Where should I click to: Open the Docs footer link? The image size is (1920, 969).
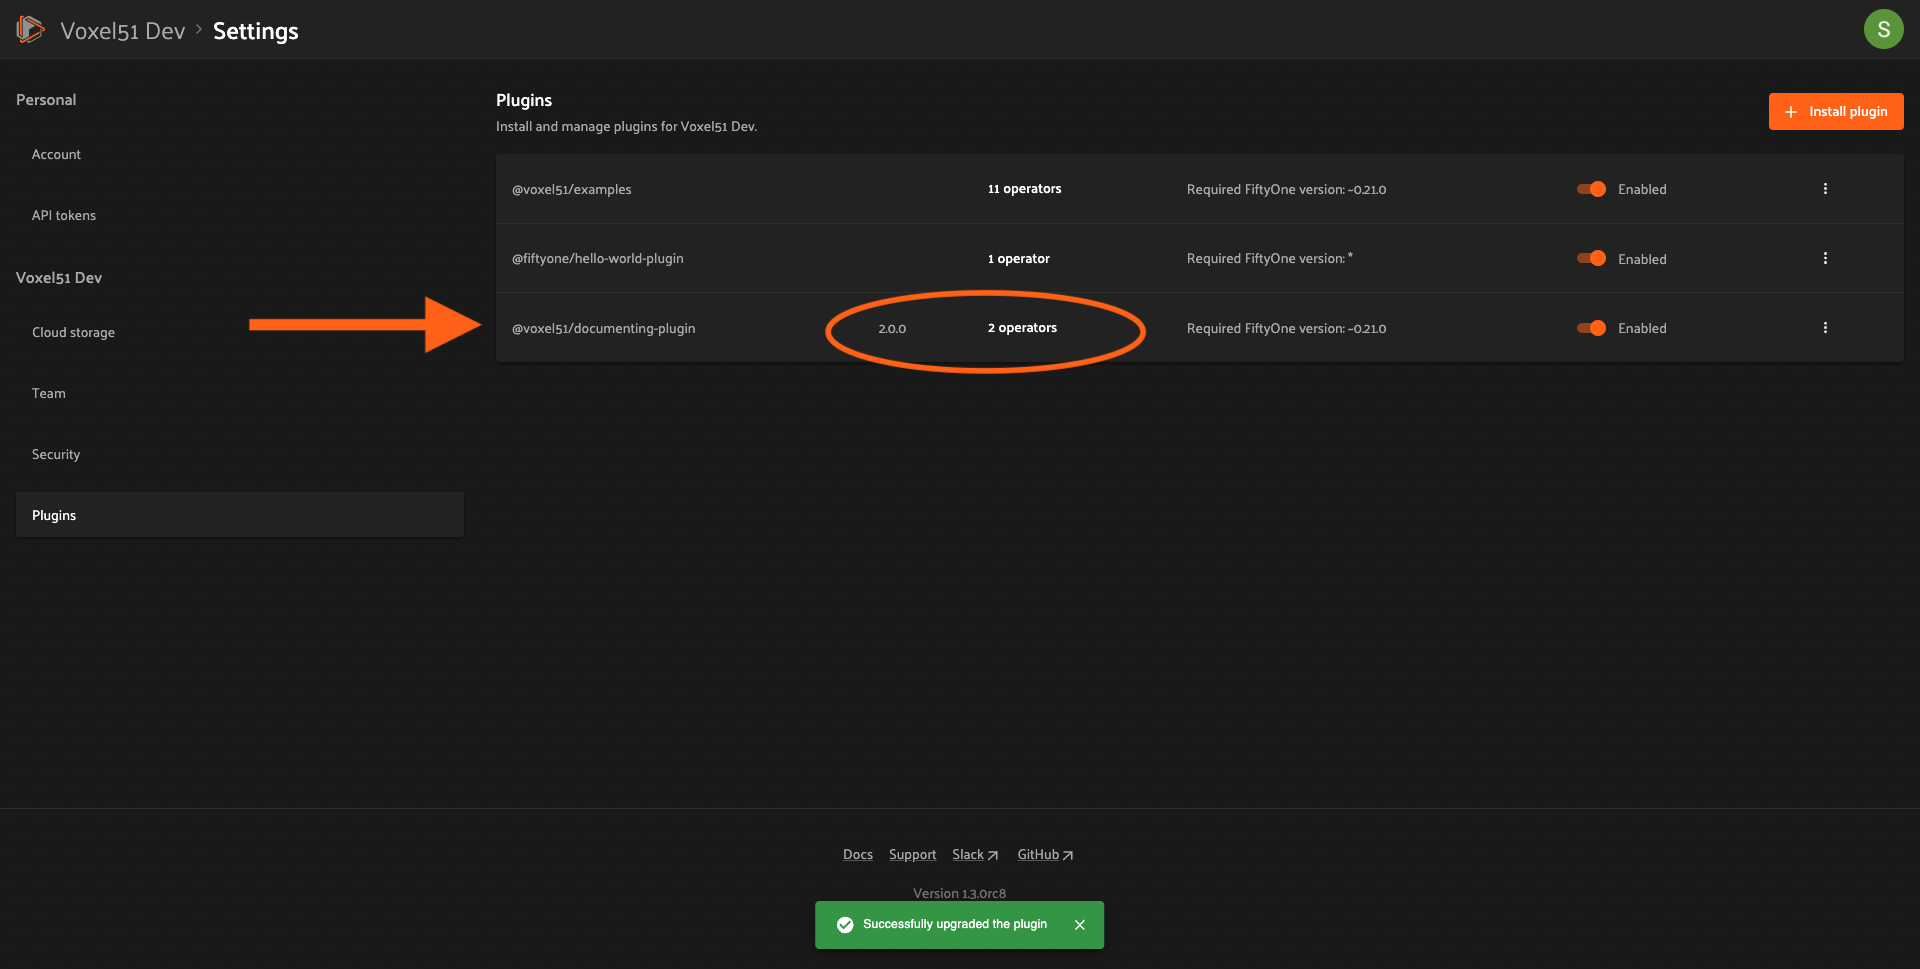857,854
